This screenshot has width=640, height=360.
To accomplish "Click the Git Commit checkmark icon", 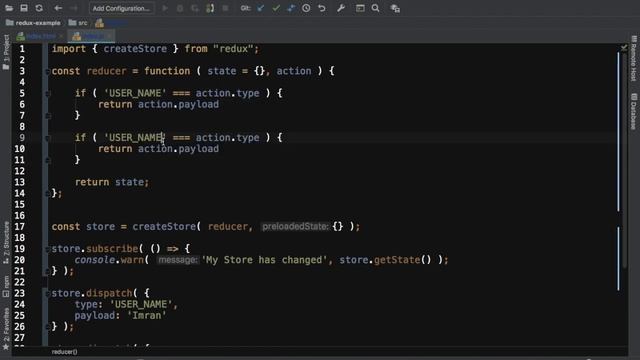I will 276,8.
